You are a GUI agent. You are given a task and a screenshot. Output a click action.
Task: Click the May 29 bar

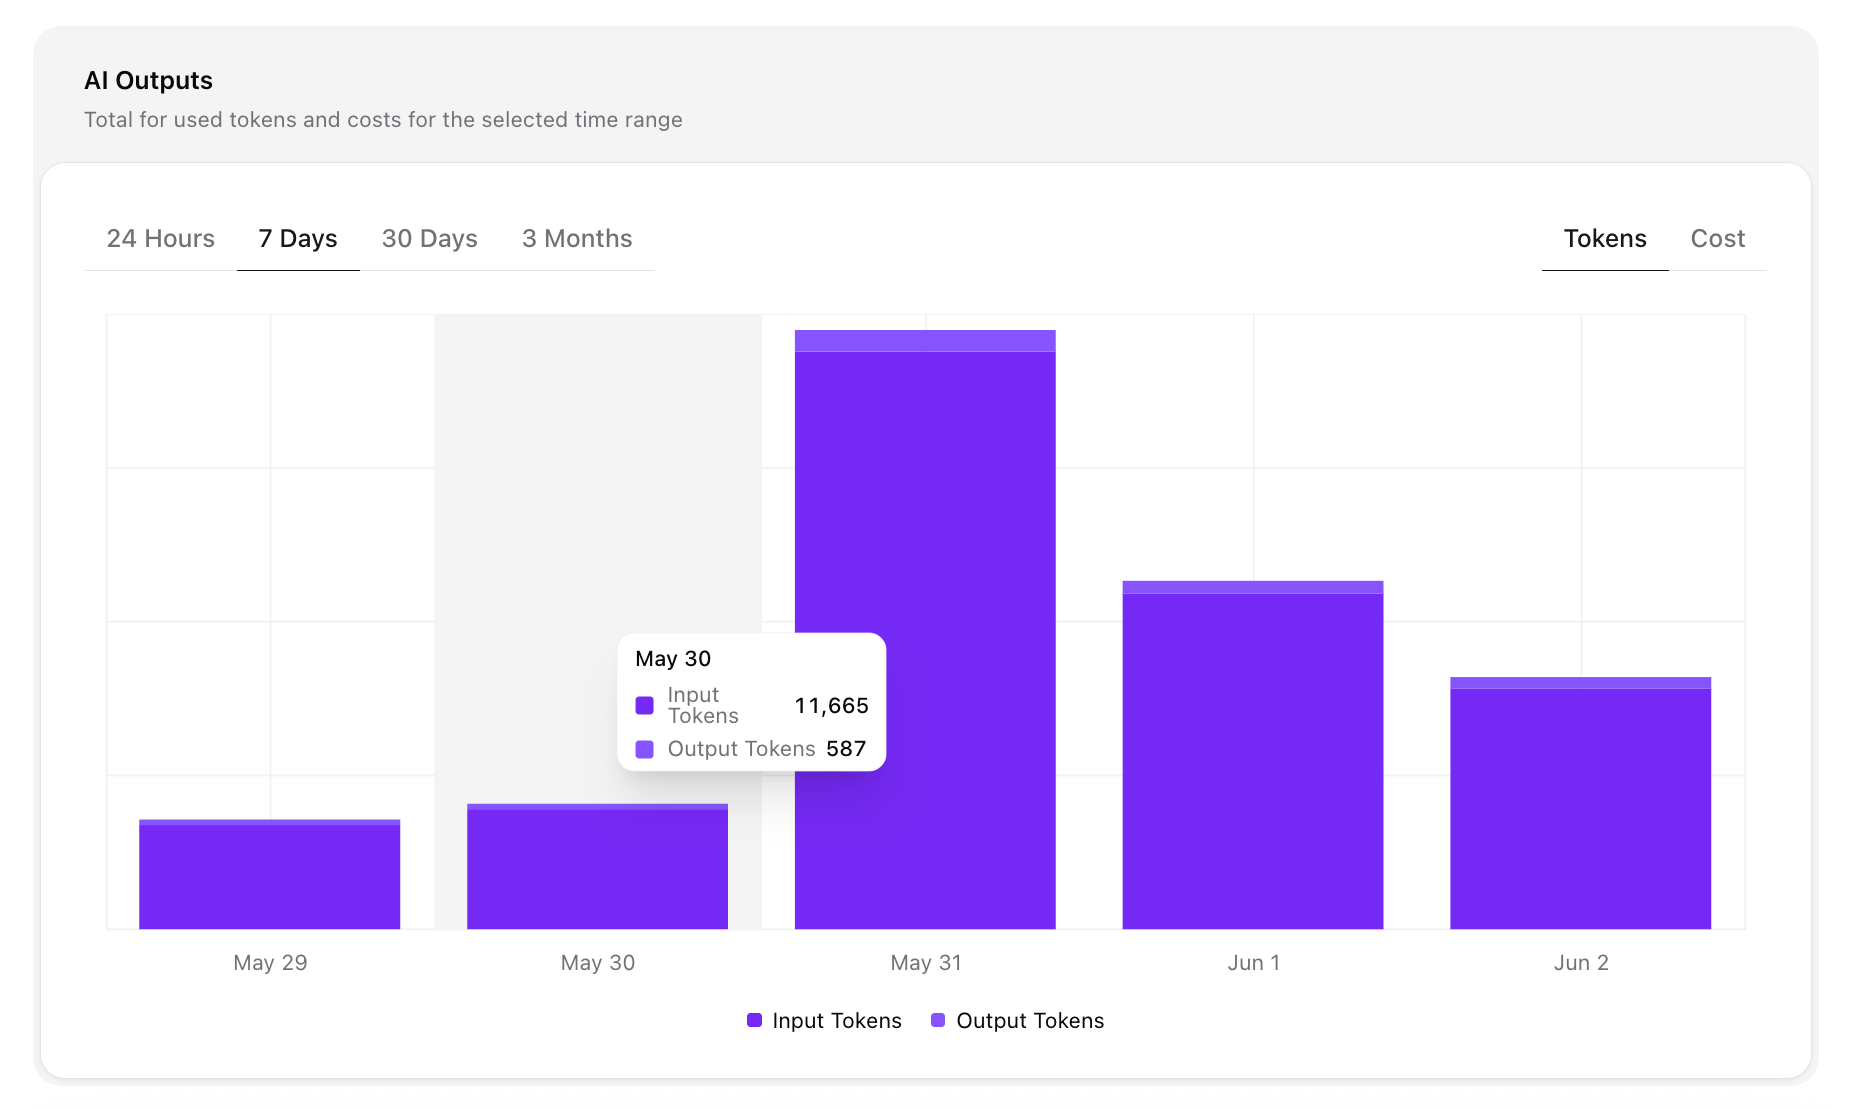tap(269, 877)
